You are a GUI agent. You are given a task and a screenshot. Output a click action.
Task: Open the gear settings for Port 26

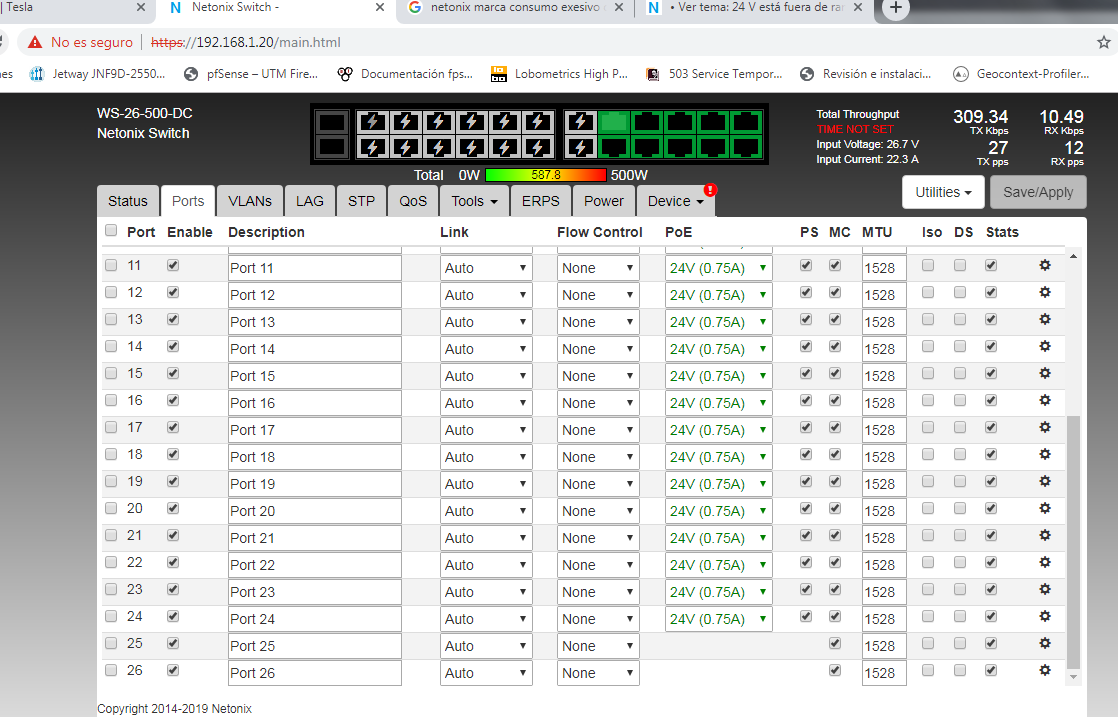(x=1045, y=671)
